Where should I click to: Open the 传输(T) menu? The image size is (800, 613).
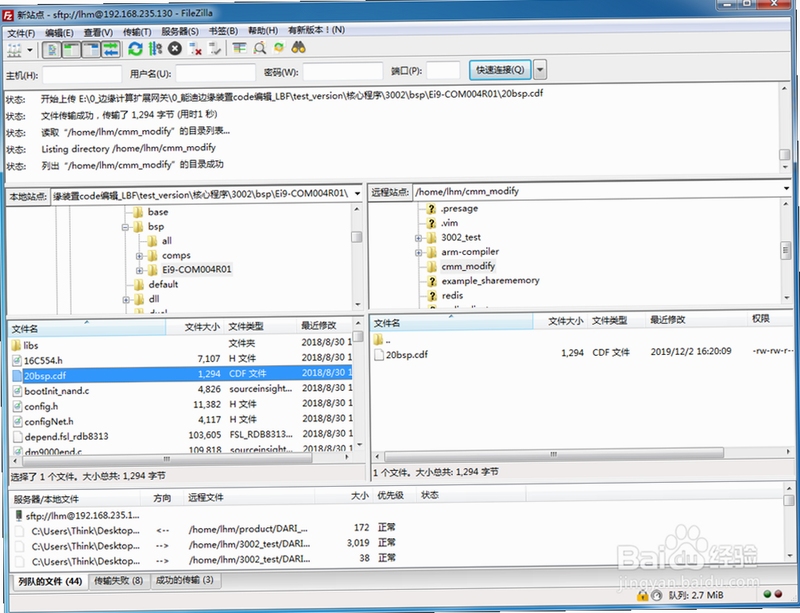(137, 32)
